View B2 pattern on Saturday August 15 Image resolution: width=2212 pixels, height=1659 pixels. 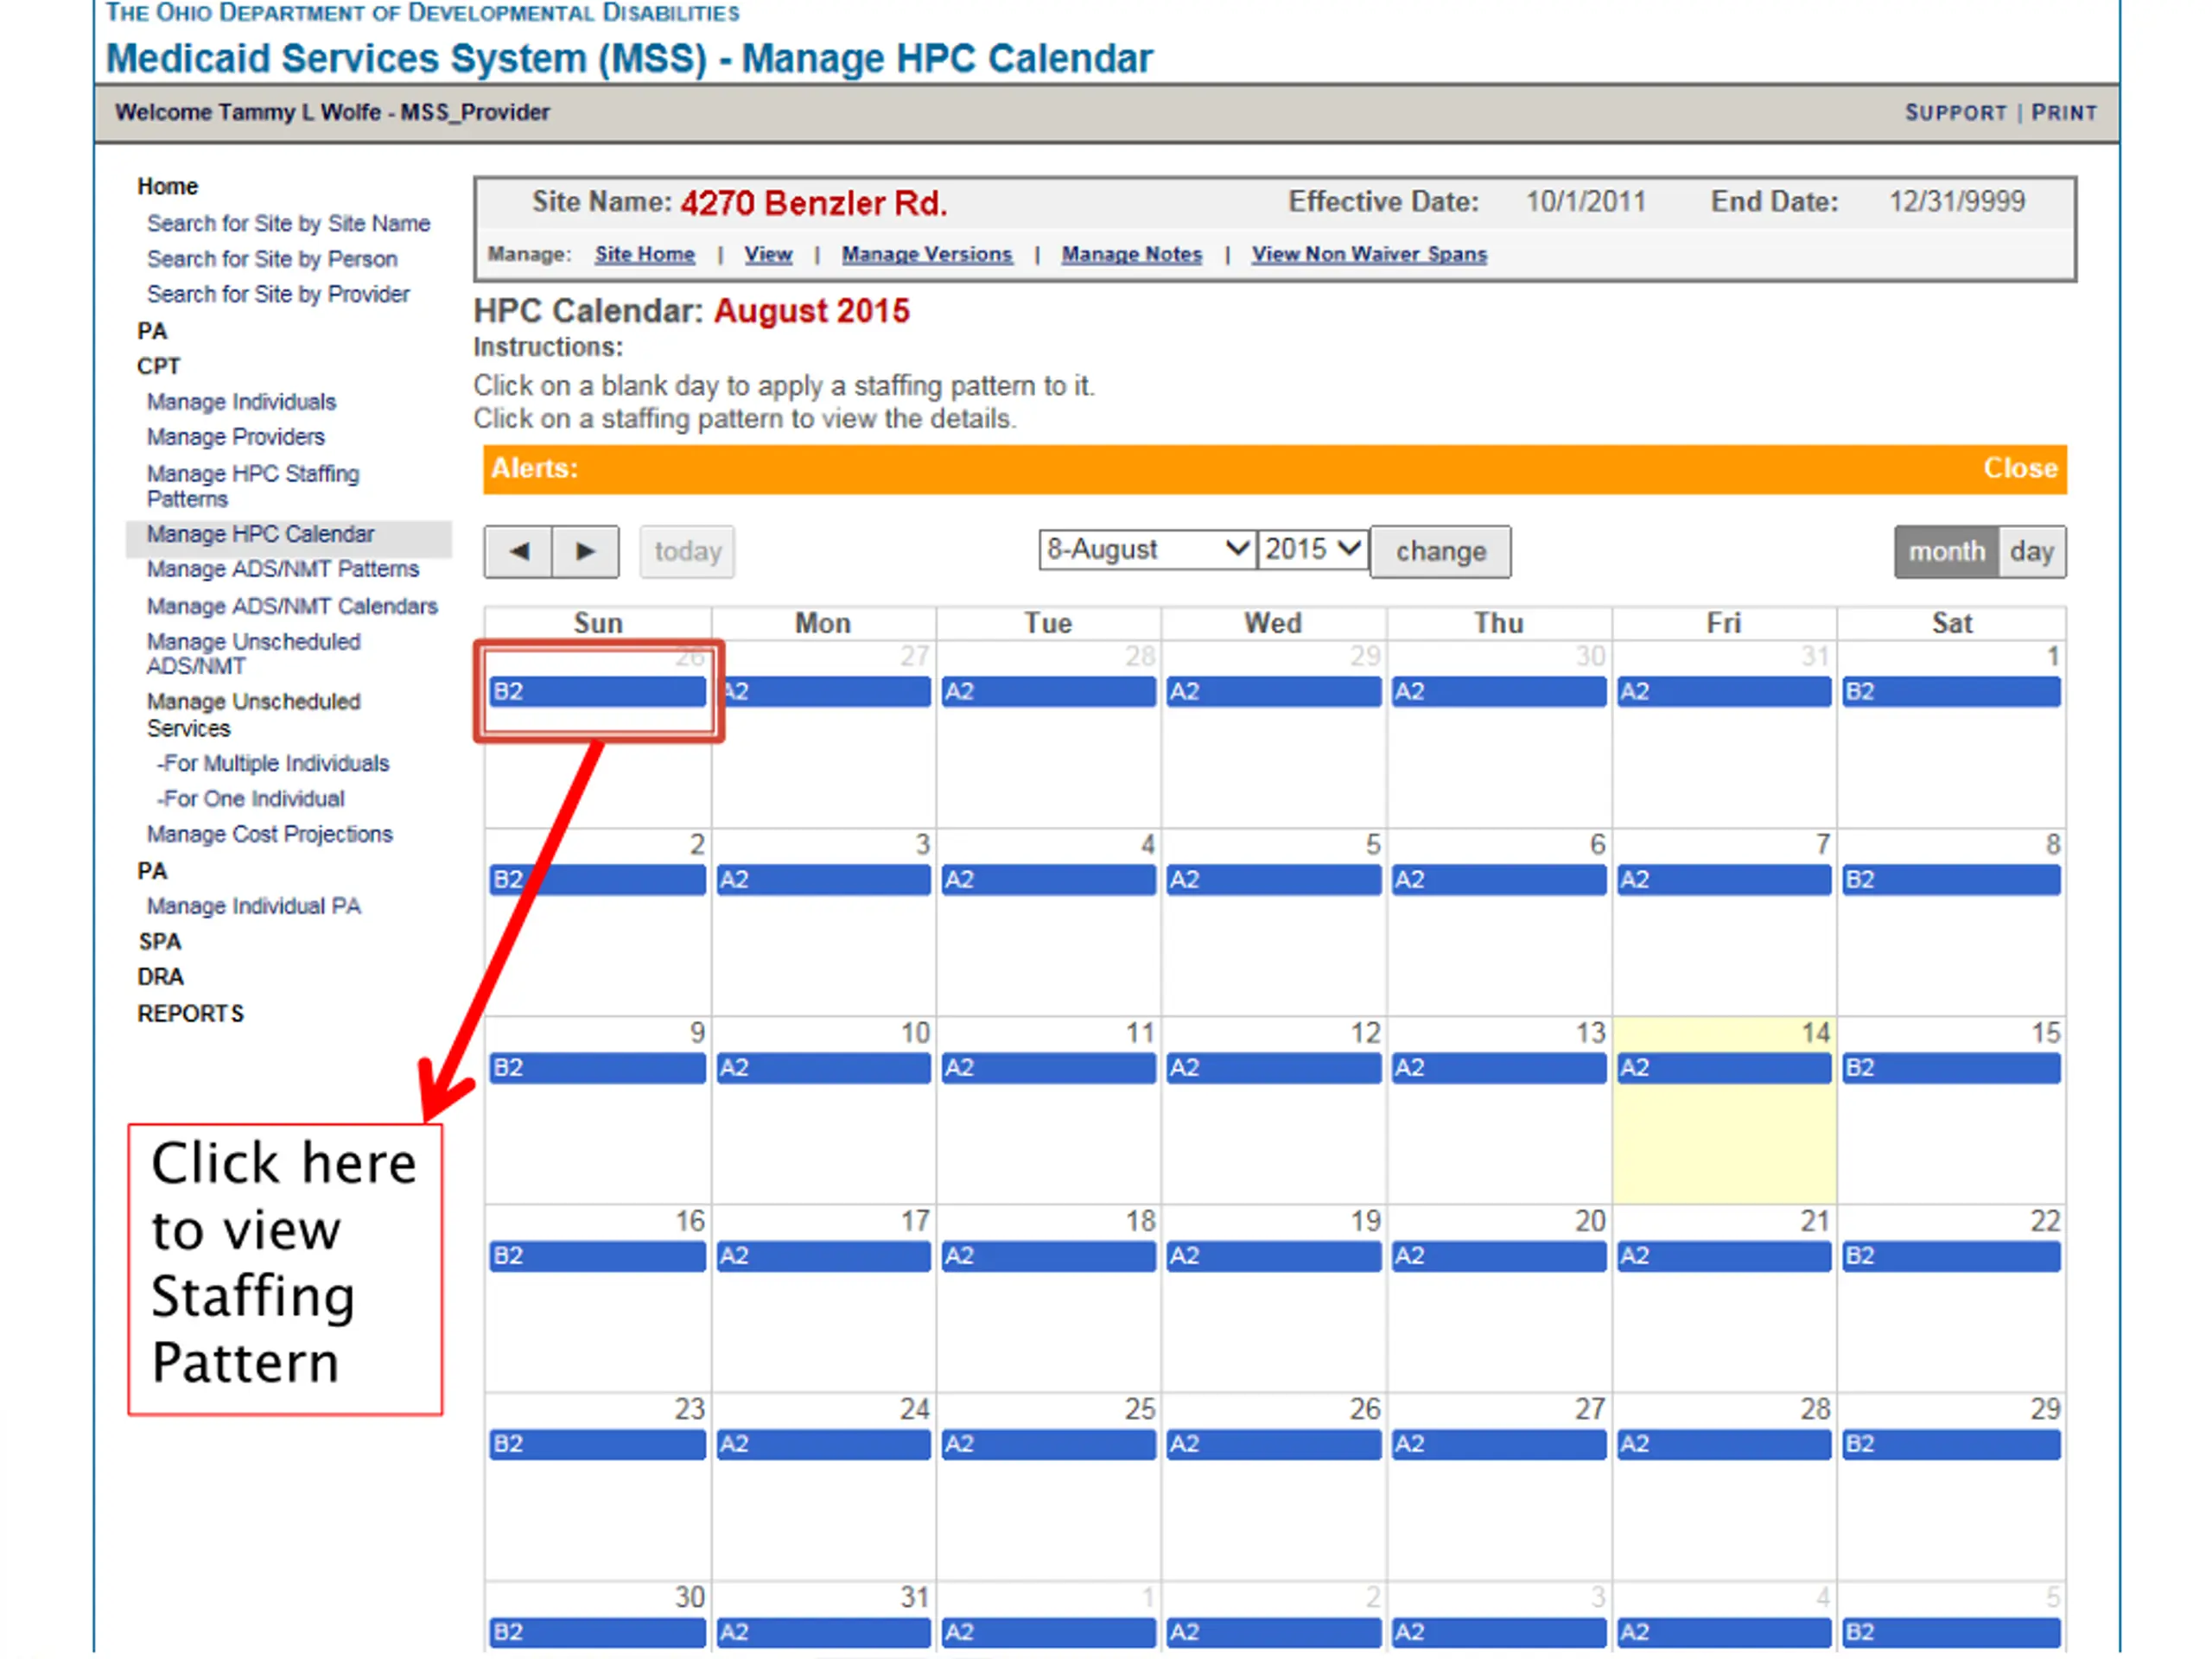[x=1951, y=1068]
